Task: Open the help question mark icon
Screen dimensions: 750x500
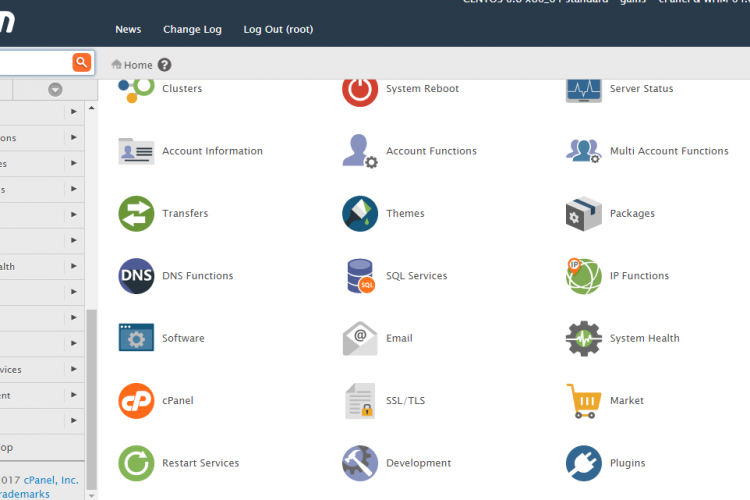Action: (x=165, y=65)
